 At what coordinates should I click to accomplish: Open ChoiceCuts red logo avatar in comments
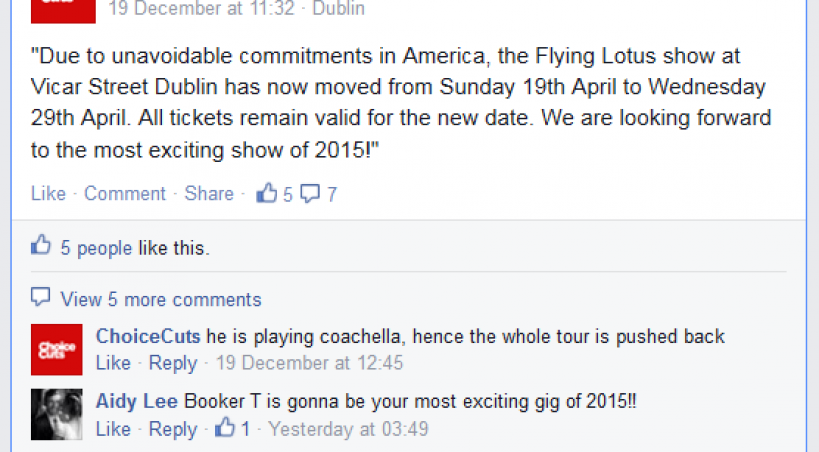coord(57,349)
